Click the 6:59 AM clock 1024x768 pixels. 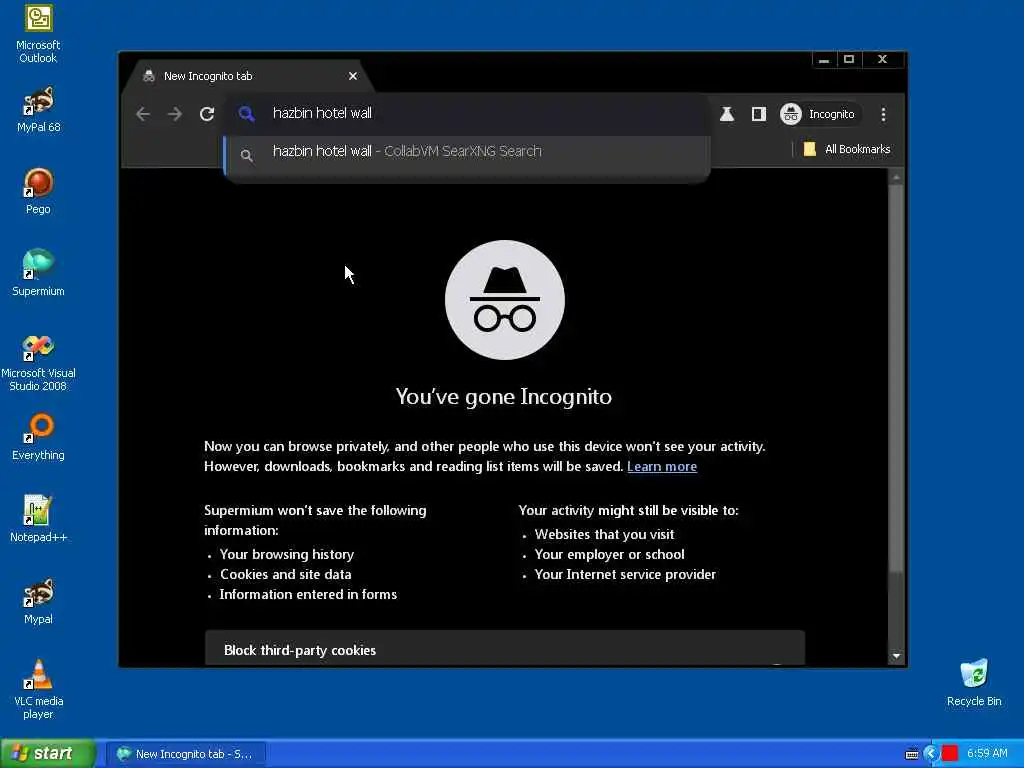point(987,754)
